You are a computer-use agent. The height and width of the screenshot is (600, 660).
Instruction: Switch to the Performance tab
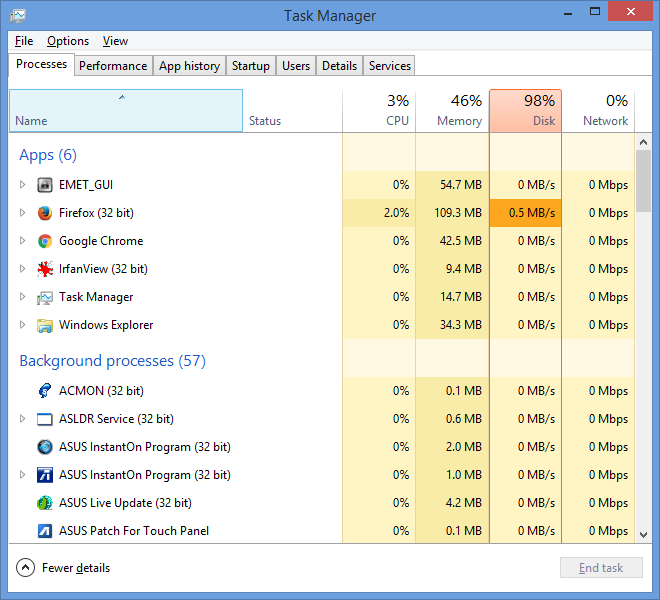click(x=113, y=66)
